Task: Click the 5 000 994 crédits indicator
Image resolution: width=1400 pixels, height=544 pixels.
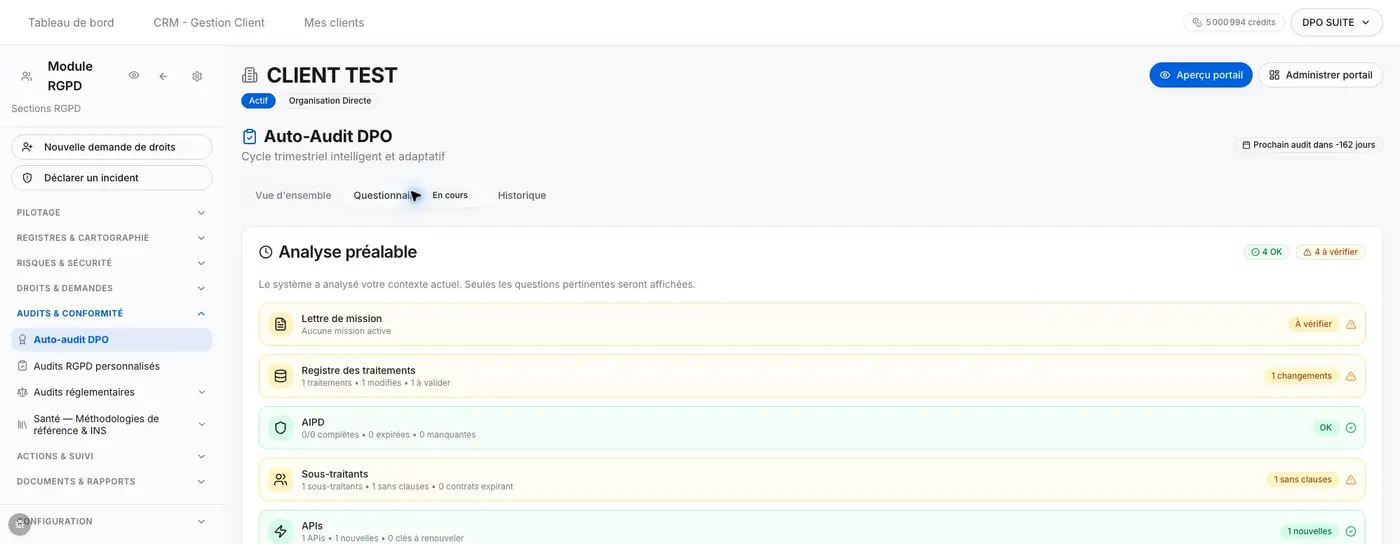Action: [x=1234, y=22]
